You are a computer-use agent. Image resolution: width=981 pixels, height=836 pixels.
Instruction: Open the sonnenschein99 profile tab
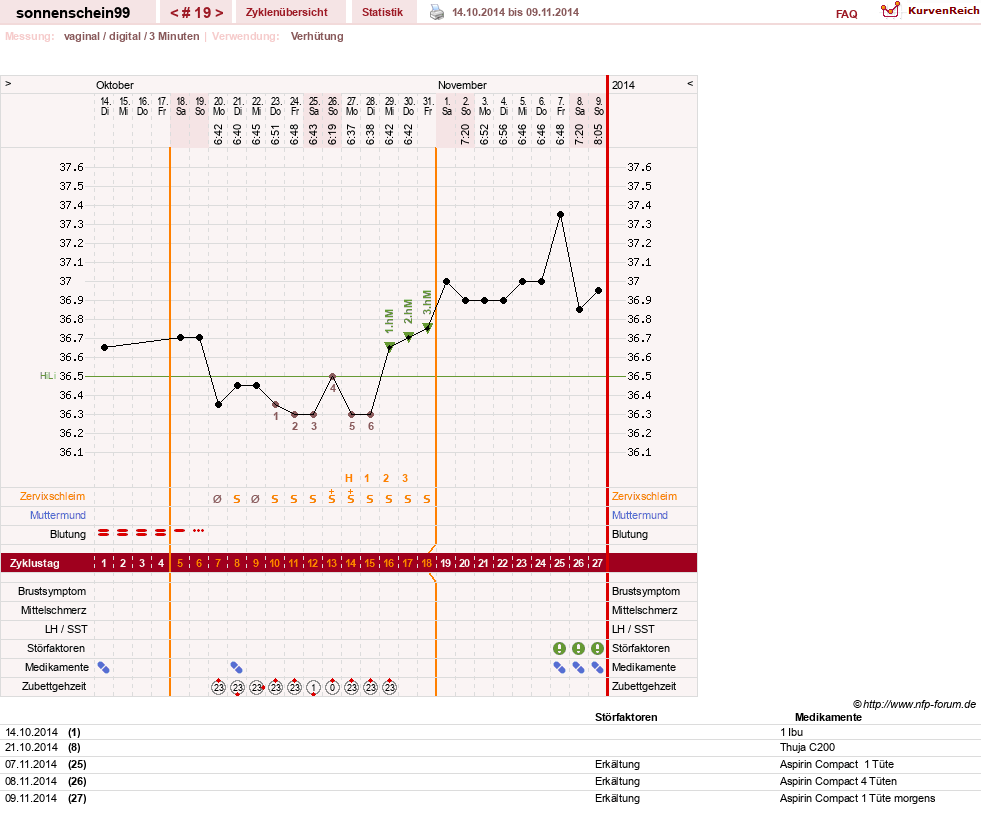pyautogui.click(x=73, y=13)
